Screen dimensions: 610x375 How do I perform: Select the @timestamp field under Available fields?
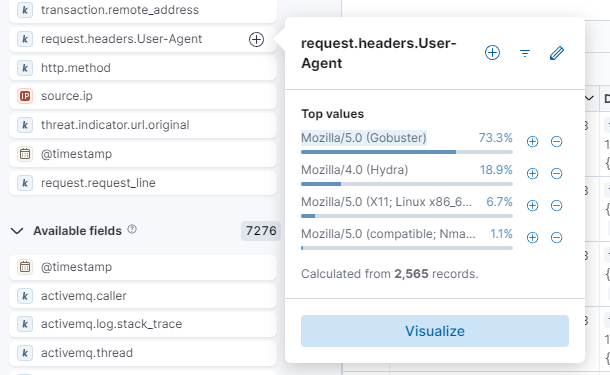tap(143, 267)
